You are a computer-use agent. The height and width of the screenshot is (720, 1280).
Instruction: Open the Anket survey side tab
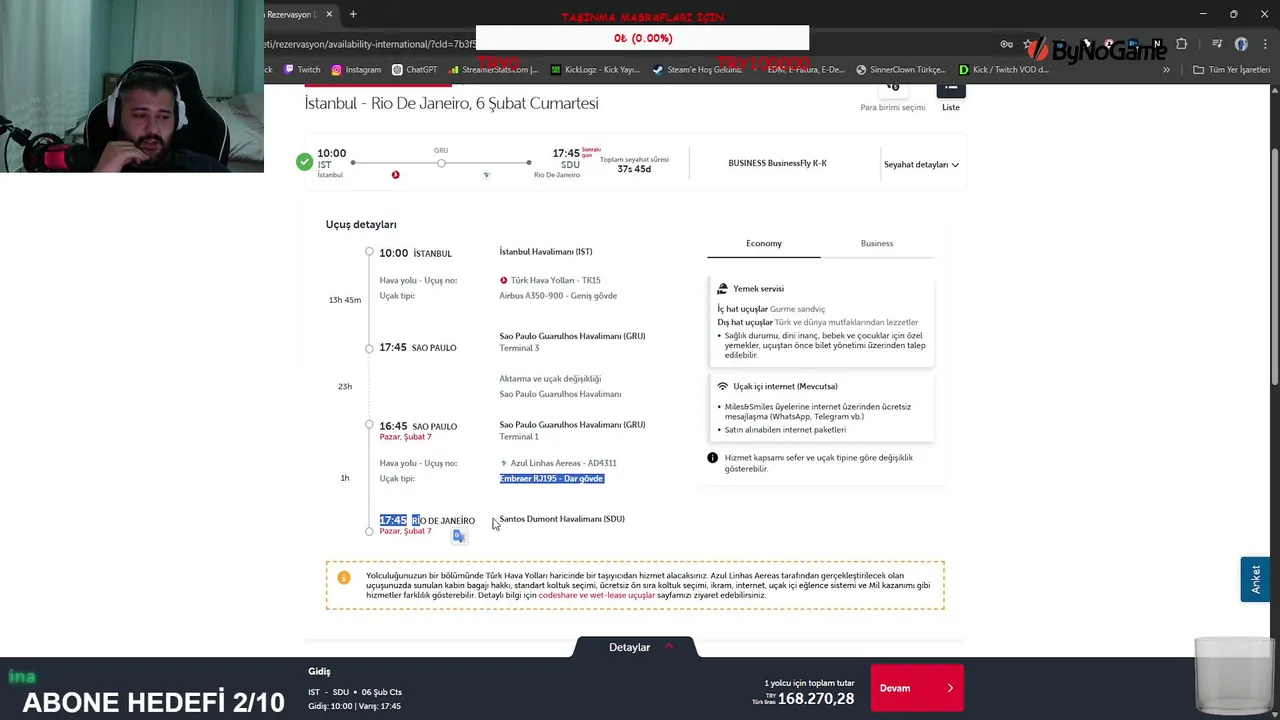1255,580
